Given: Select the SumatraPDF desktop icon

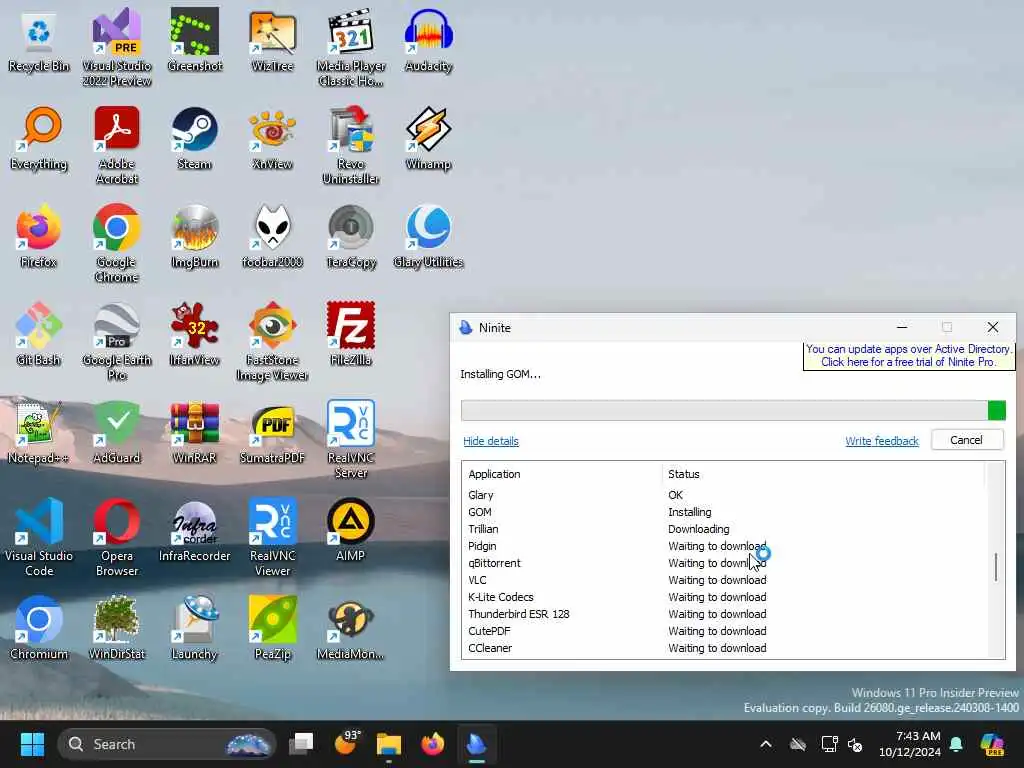Looking at the screenshot, I should (x=272, y=433).
